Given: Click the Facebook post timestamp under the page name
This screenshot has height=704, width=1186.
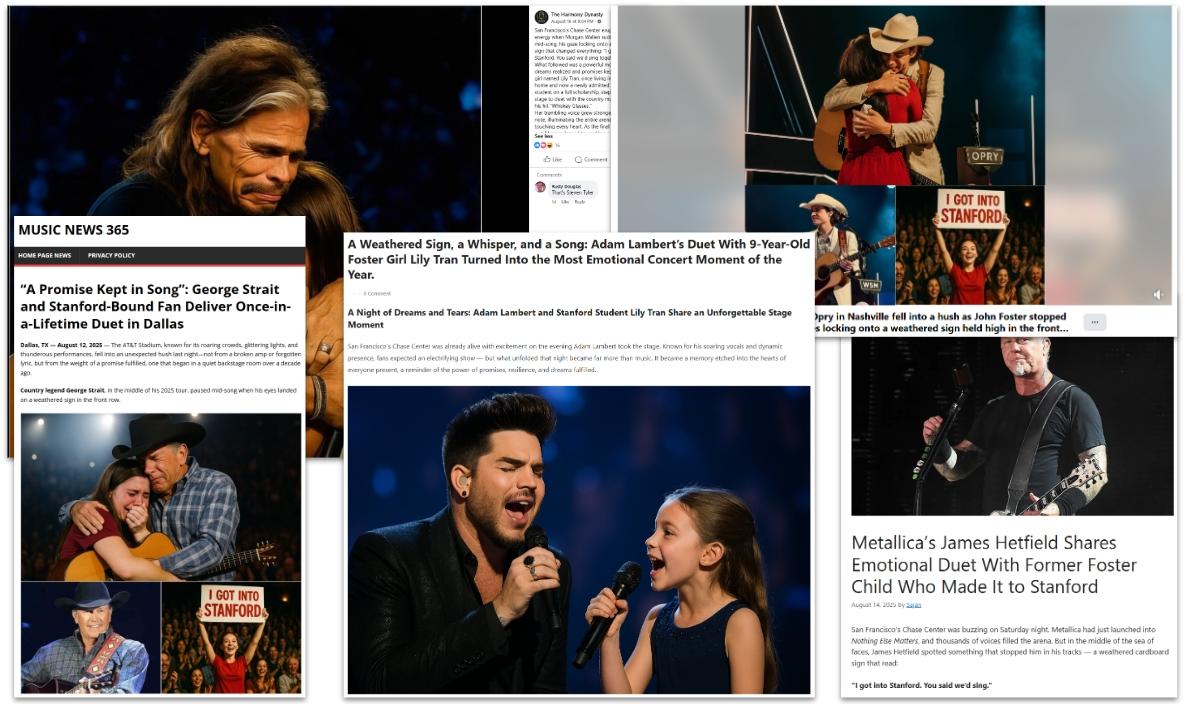Looking at the screenshot, I should [x=573, y=21].
